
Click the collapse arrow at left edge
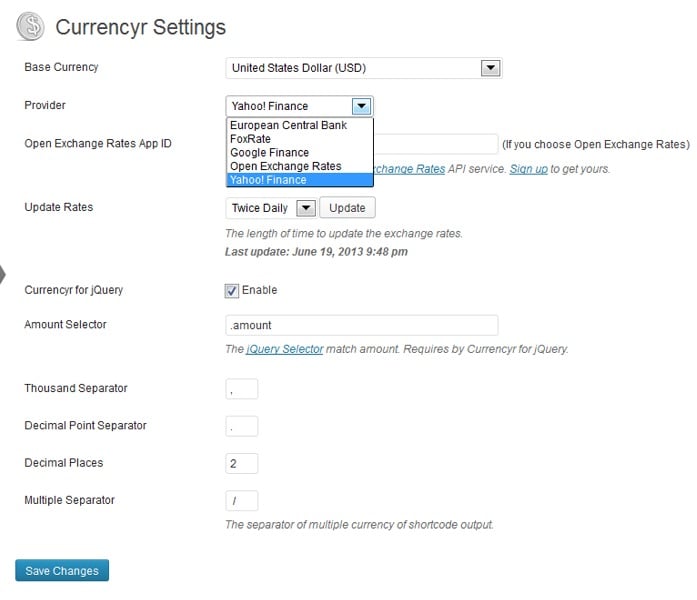click(x=2, y=274)
